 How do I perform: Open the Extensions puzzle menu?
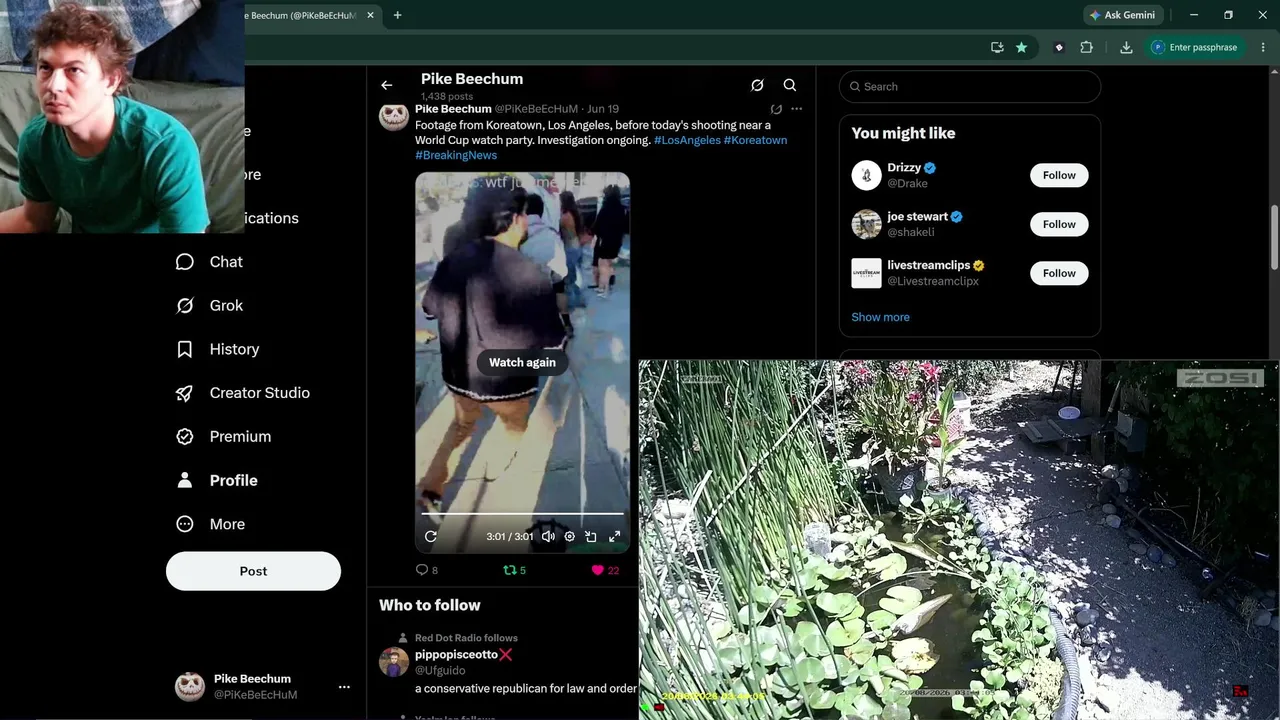(1086, 47)
